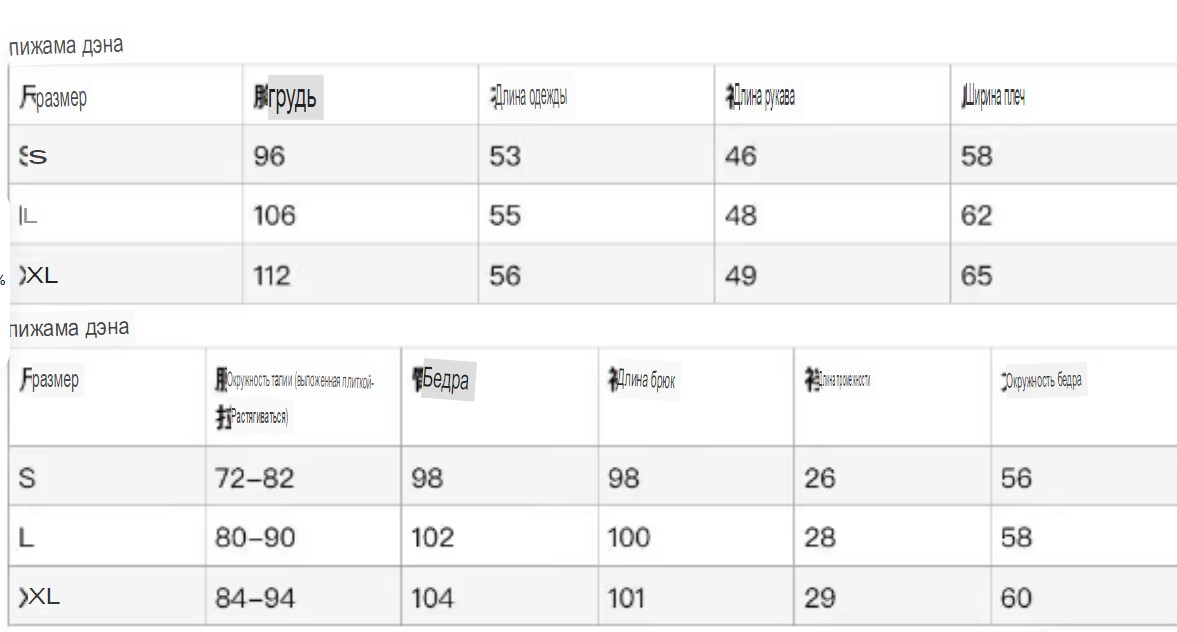Select the chest value 96 cell
Image resolution: width=1177 pixels, height=632 pixels.
pyautogui.click(x=360, y=155)
